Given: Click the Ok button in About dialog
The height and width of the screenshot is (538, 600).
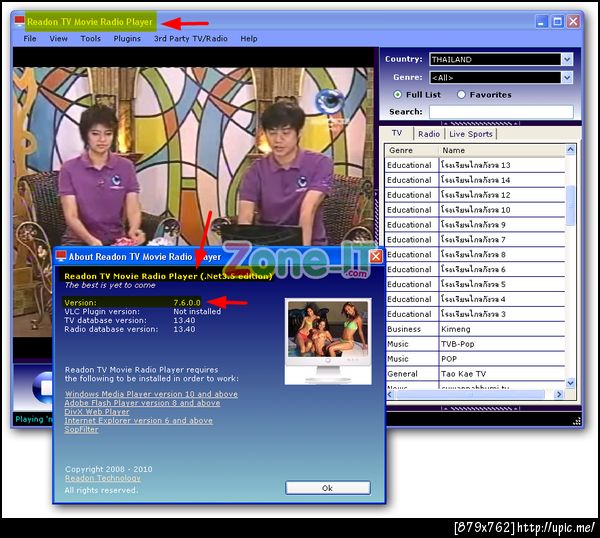Looking at the screenshot, I should tap(328, 488).
